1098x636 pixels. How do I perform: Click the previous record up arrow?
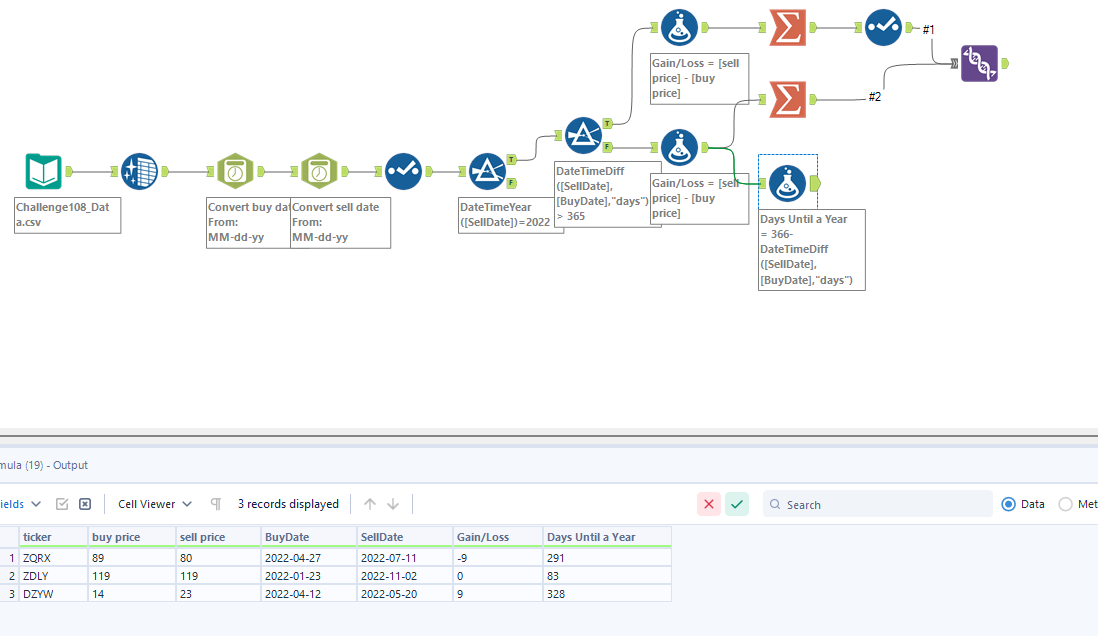[370, 504]
